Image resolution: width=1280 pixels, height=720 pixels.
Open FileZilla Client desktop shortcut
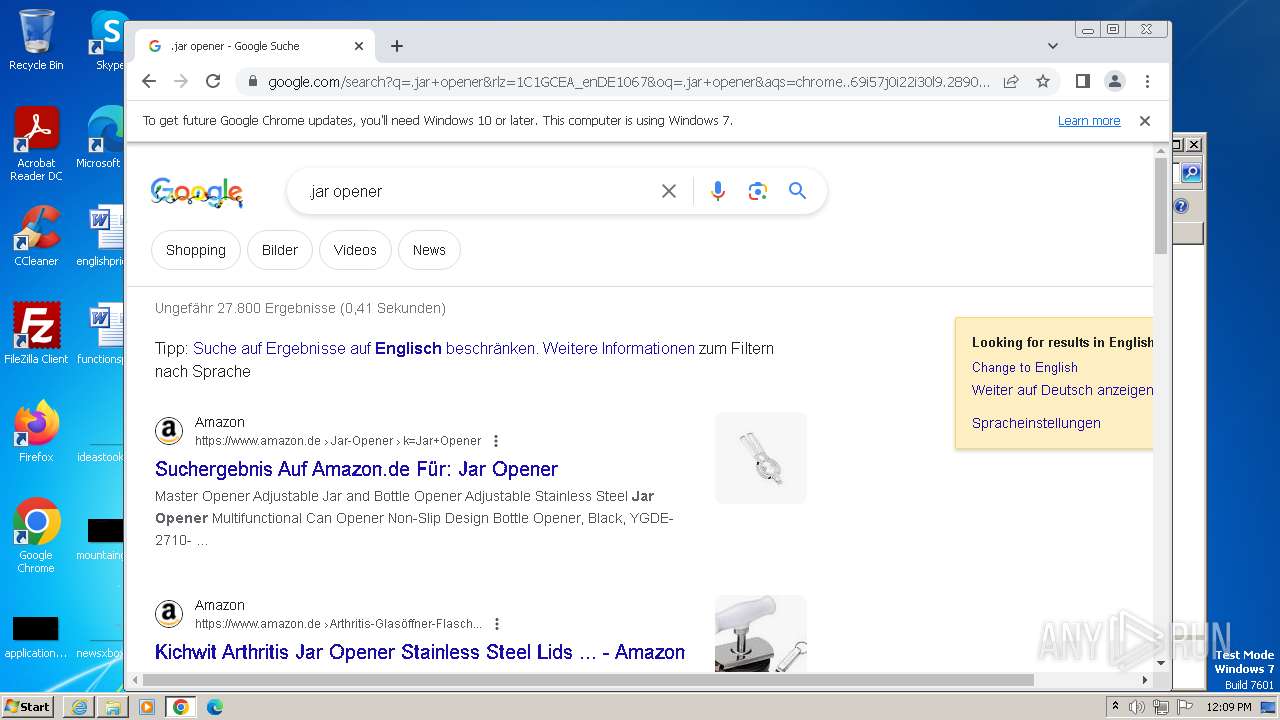click(36, 333)
